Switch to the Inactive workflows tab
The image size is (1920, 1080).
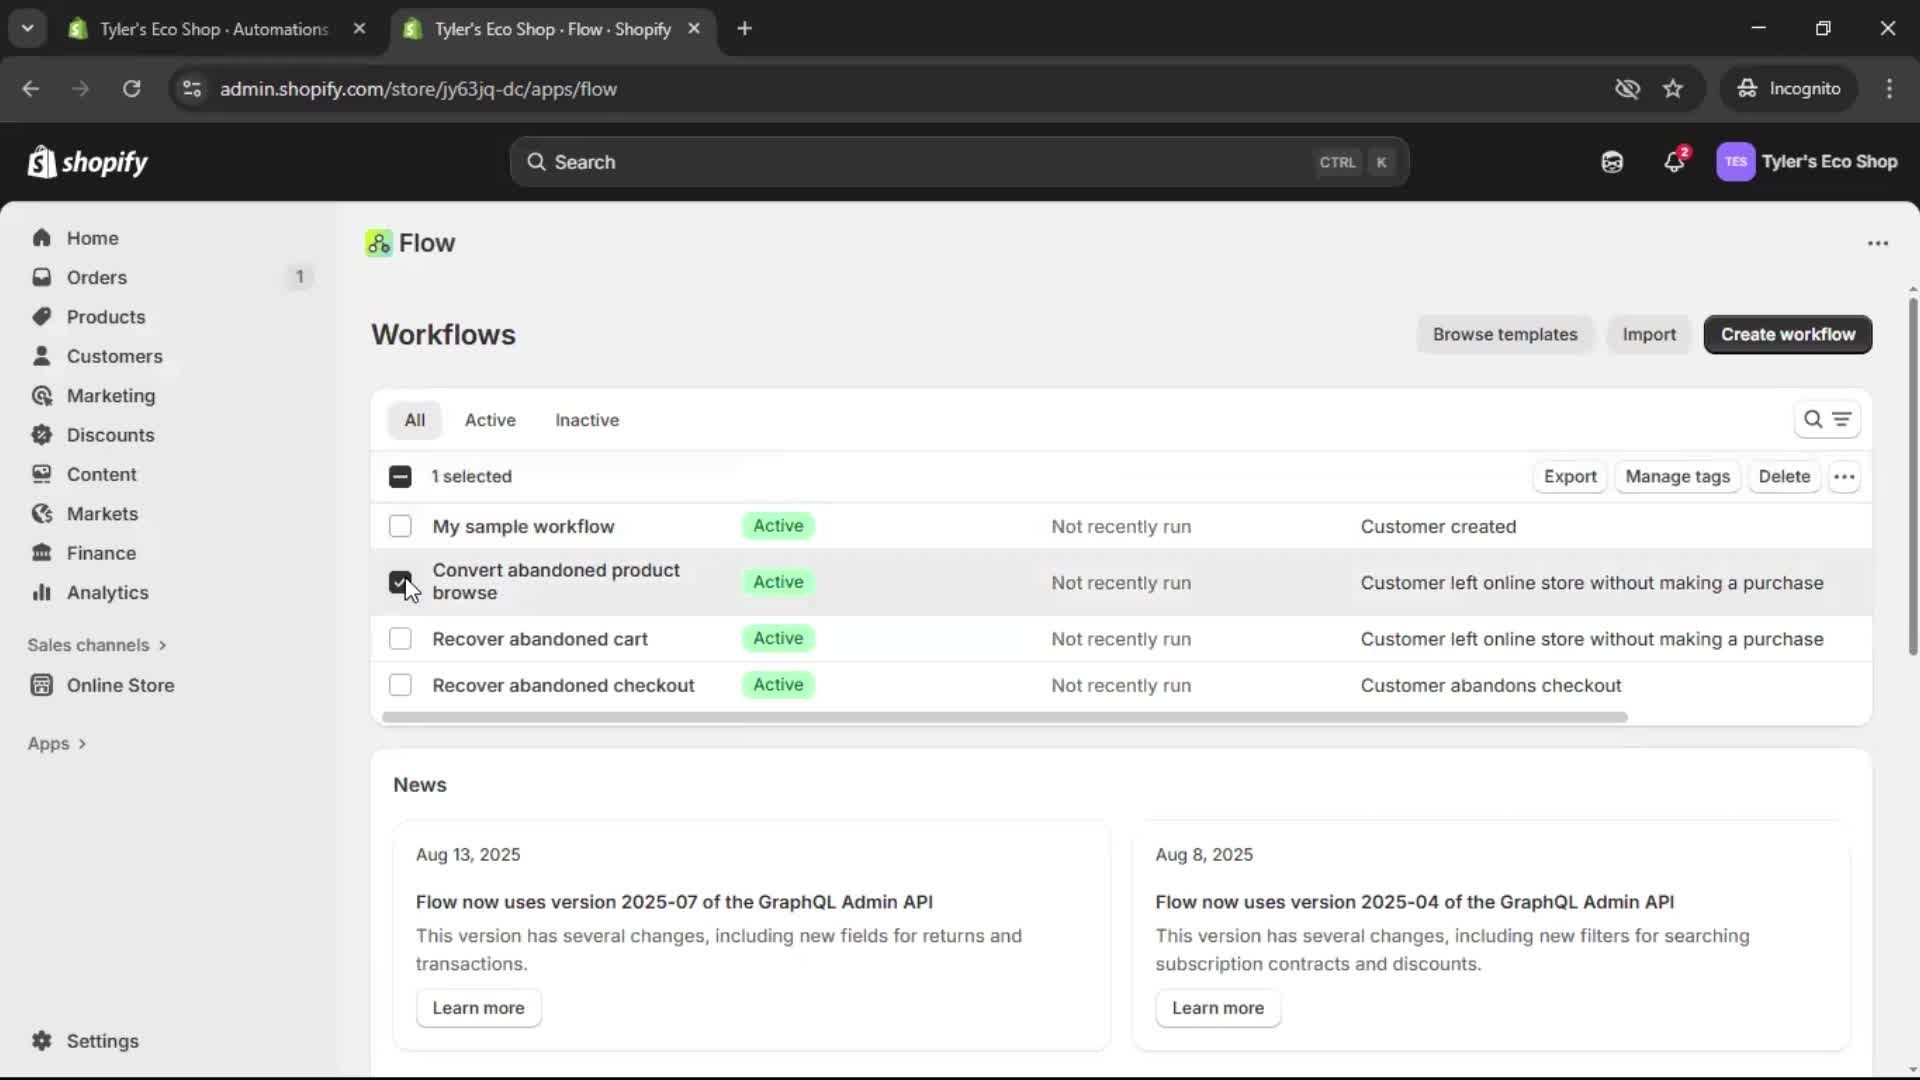pyautogui.click(x=586, y=420)
